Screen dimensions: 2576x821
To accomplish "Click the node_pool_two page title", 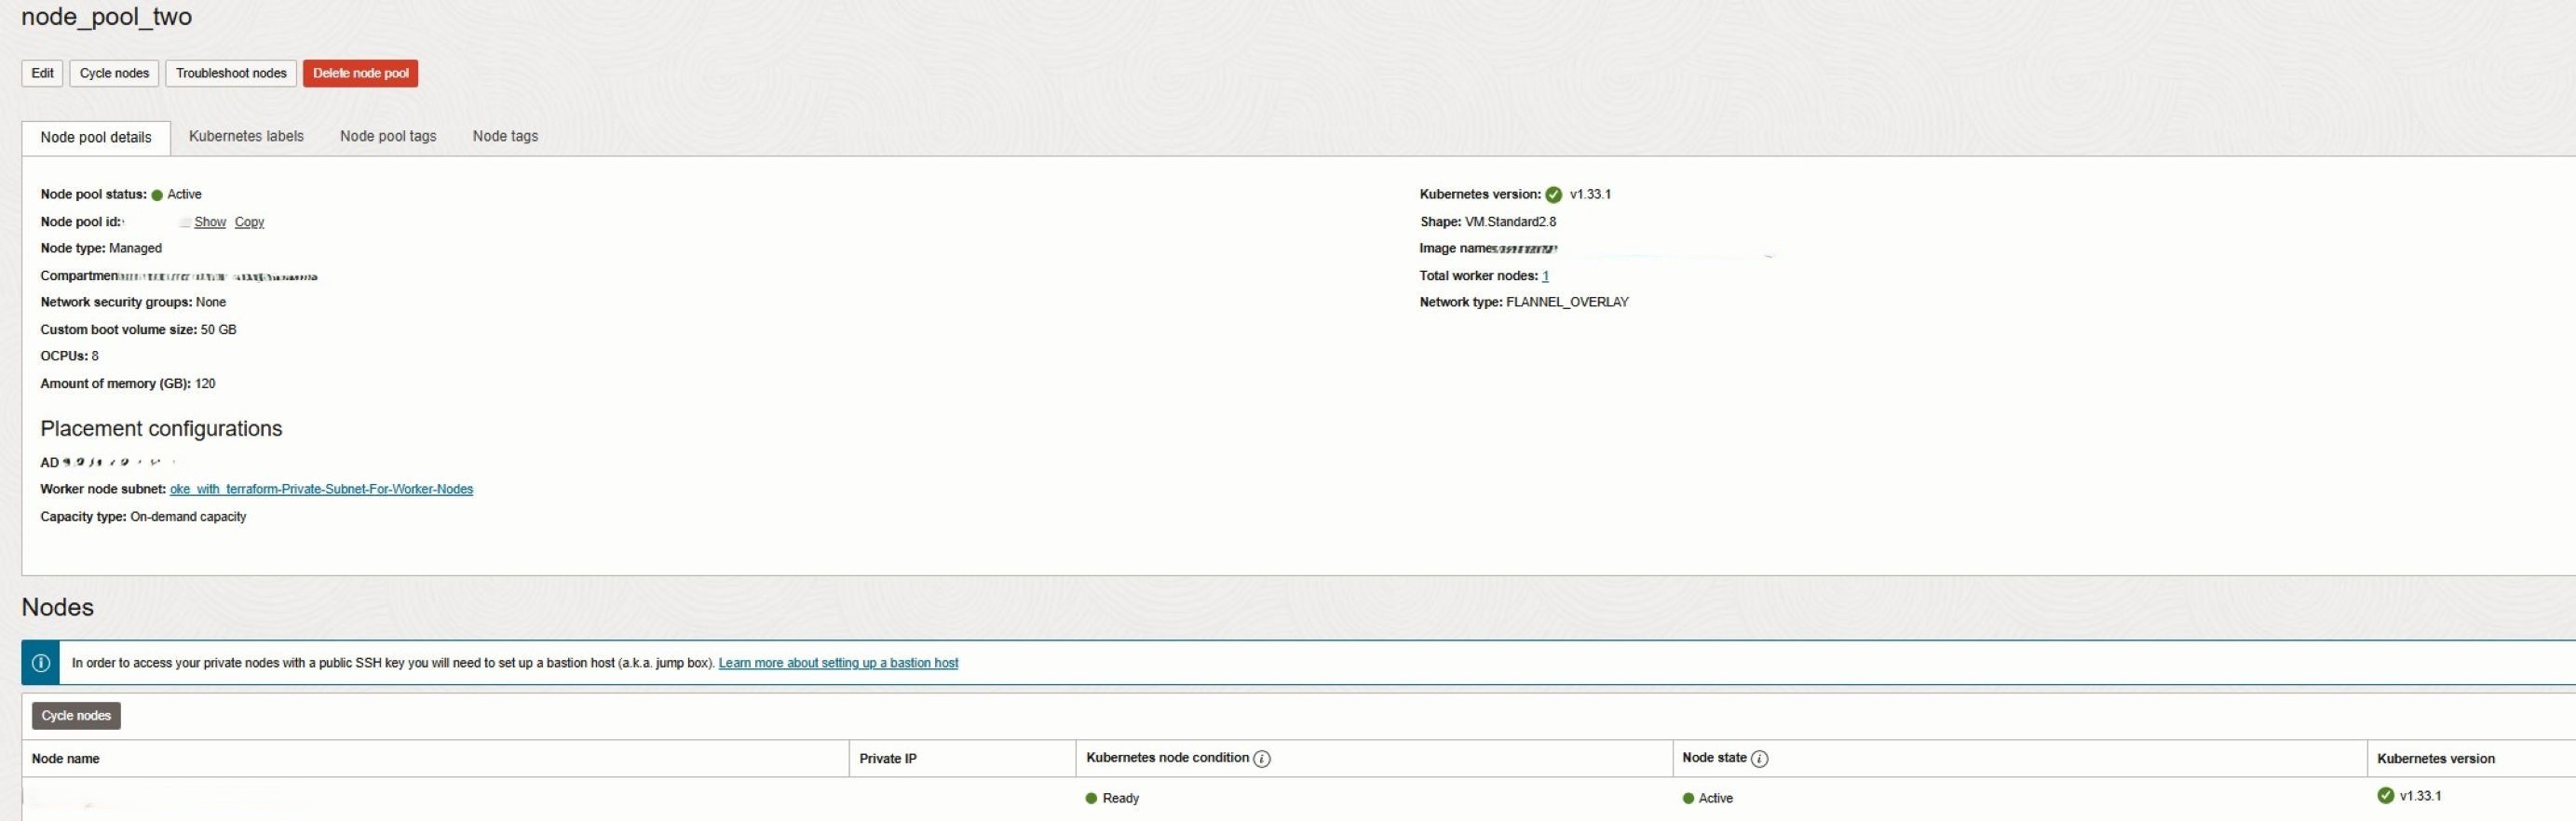I will [x=107, y=17].
